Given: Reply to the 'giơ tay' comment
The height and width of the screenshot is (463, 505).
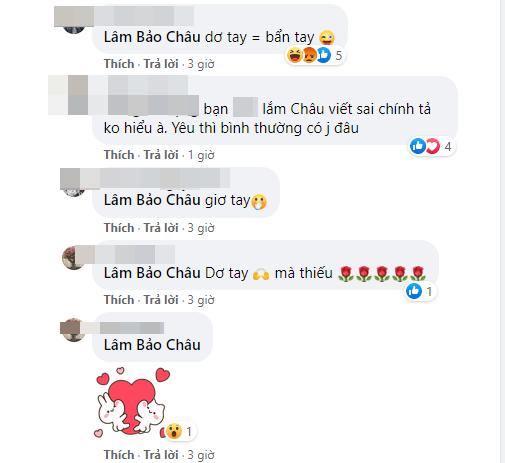Looking at the screenshot, I should point(161,228).
